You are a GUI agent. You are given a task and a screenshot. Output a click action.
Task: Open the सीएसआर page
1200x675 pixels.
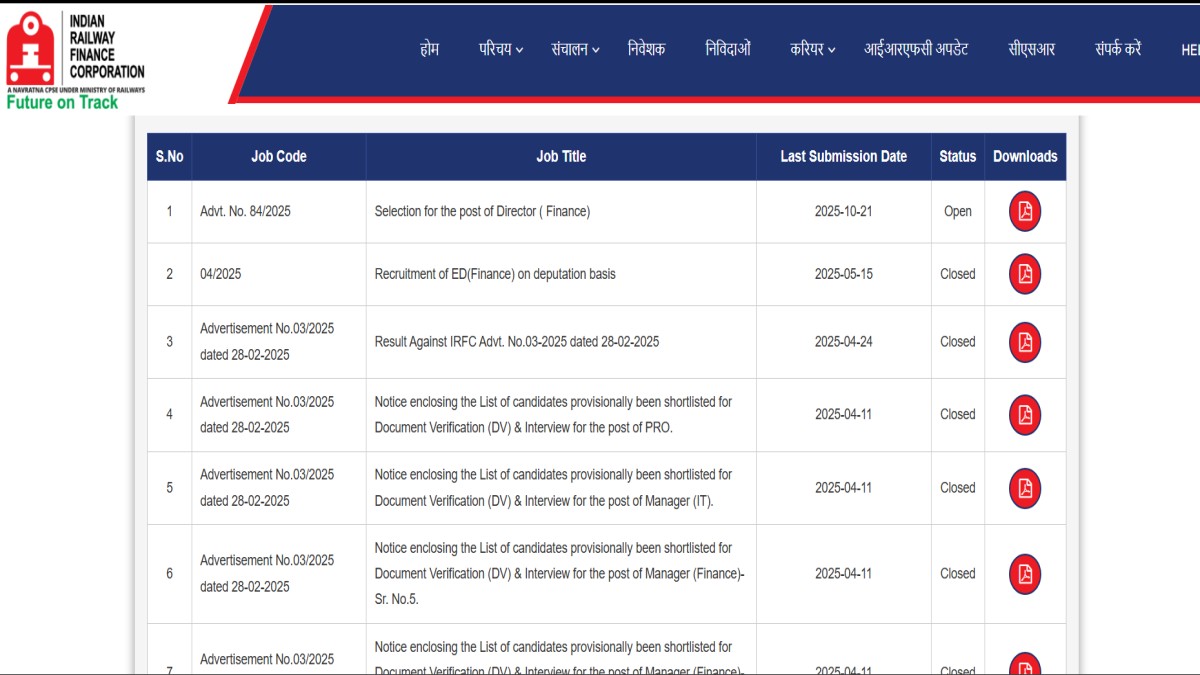[x=1031, y=49]
